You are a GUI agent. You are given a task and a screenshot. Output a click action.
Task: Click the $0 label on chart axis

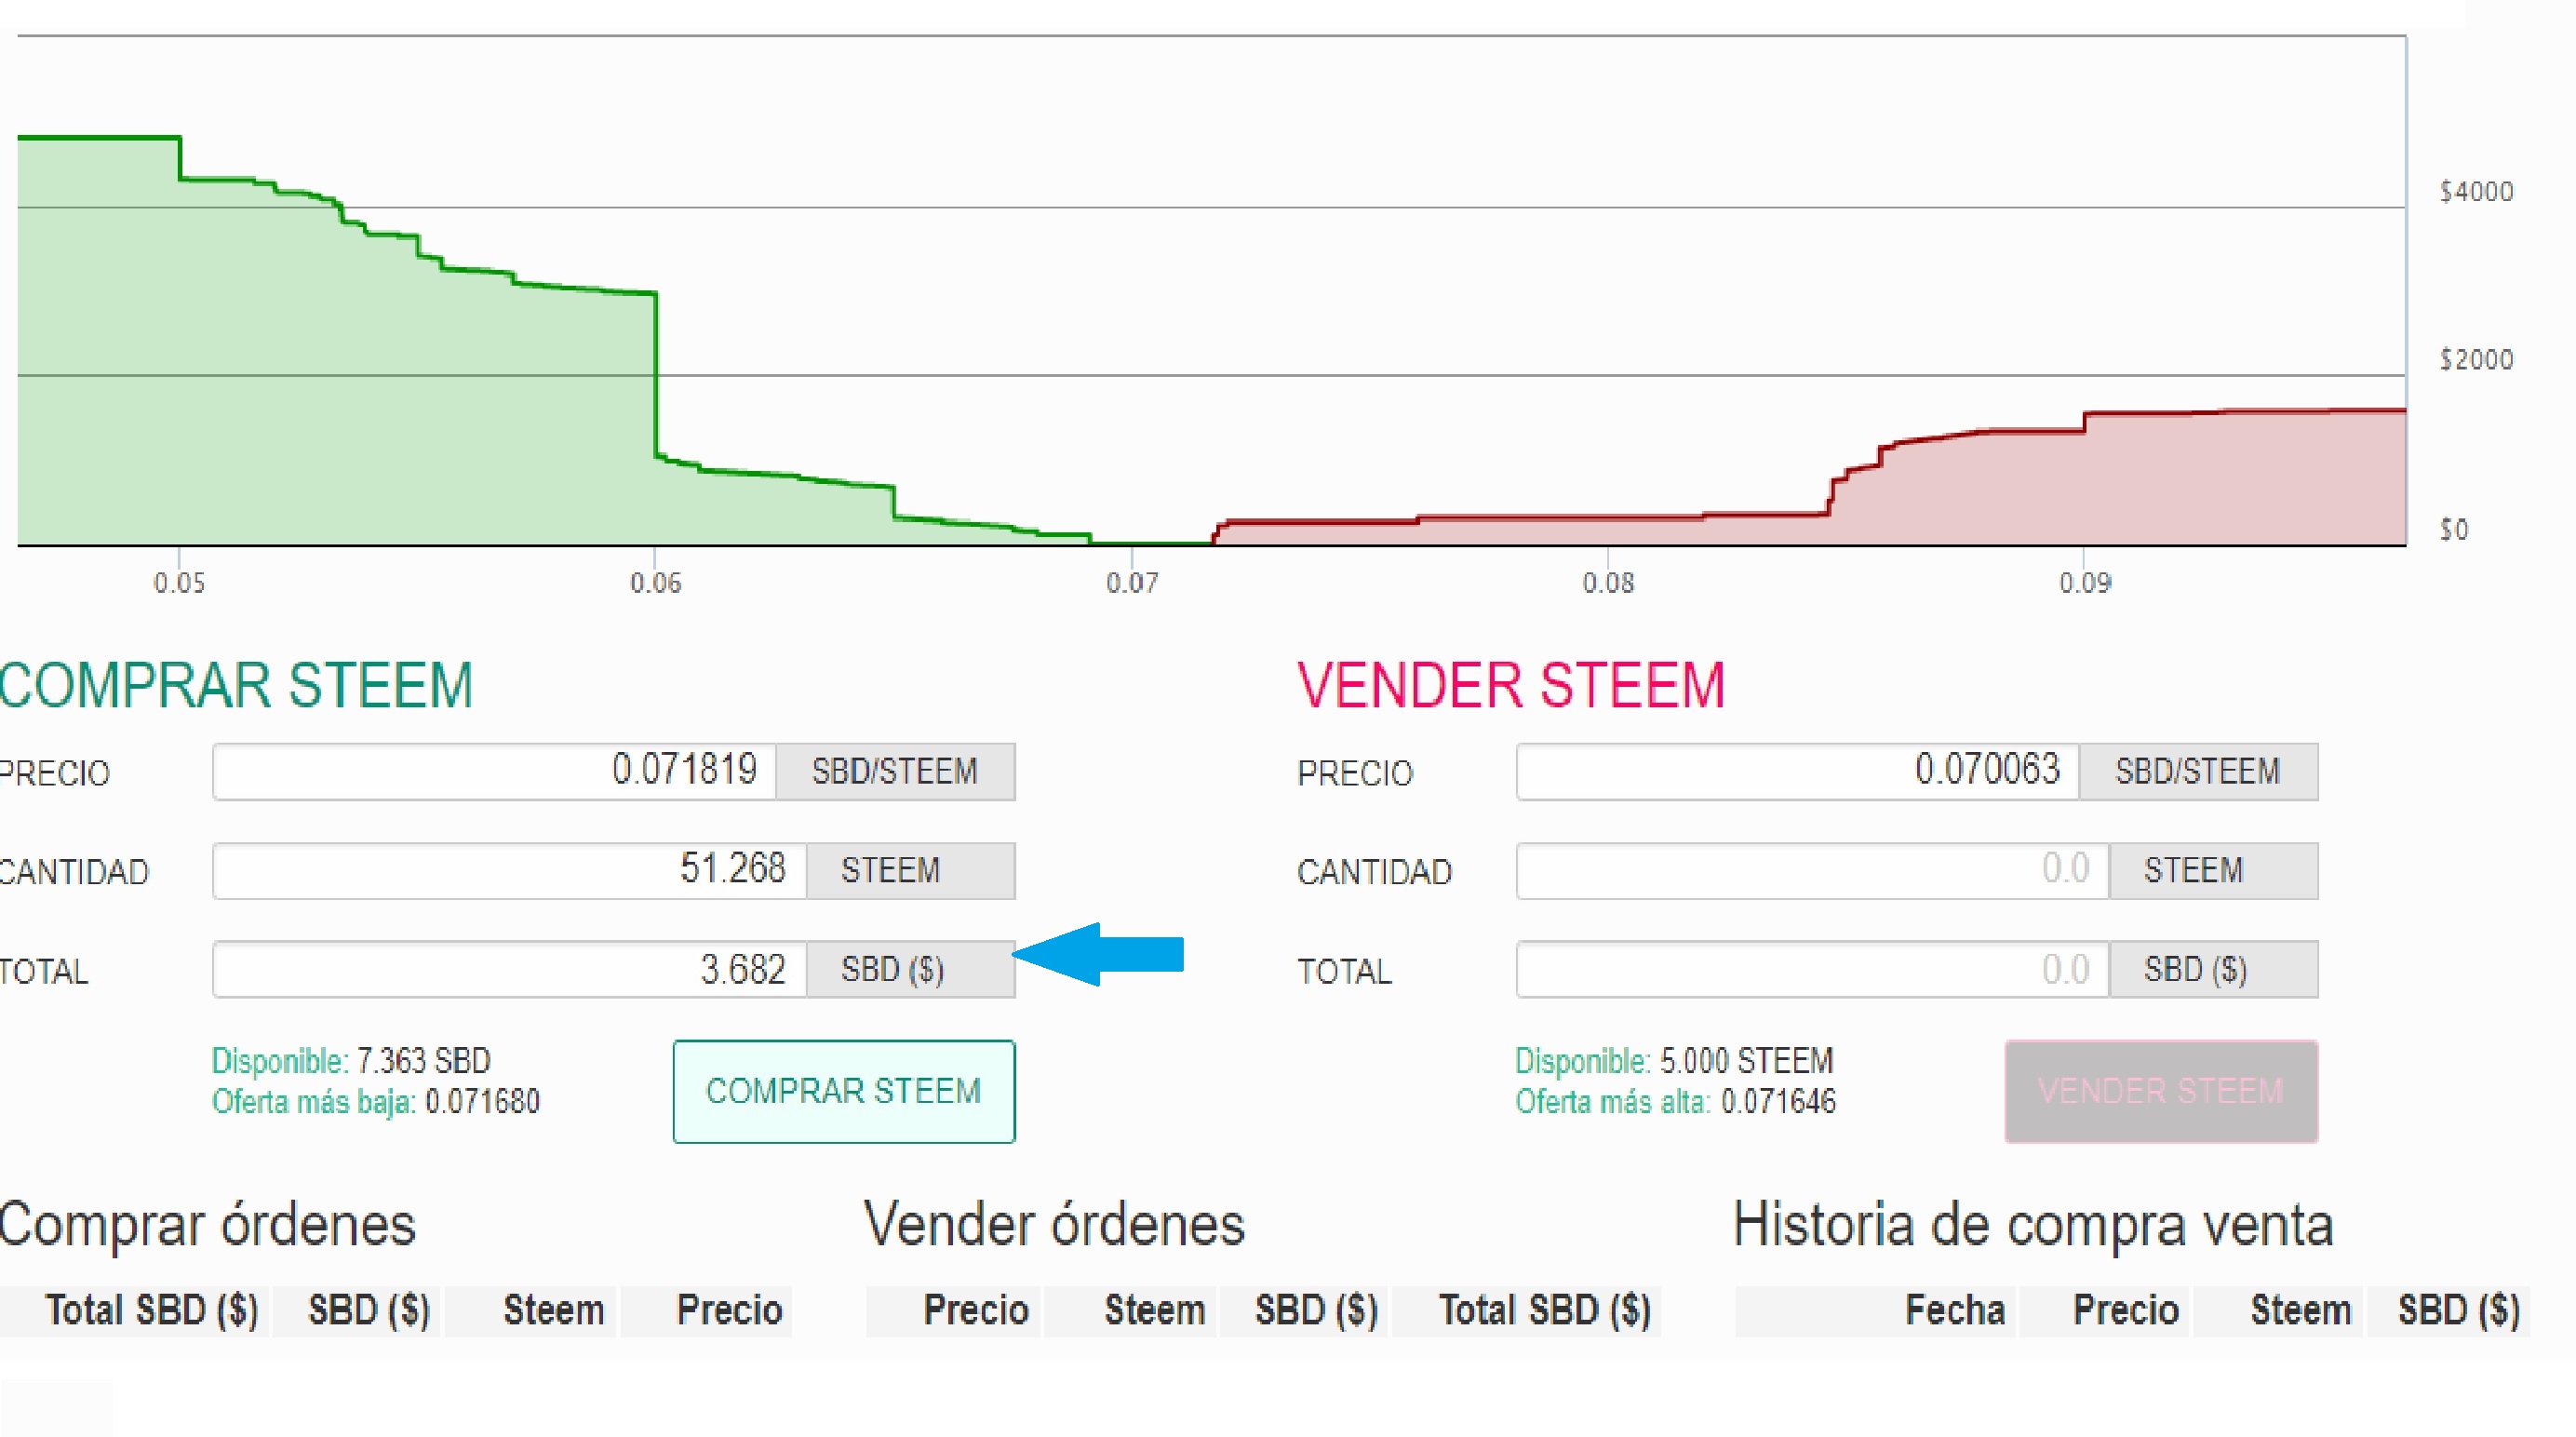2454,530
